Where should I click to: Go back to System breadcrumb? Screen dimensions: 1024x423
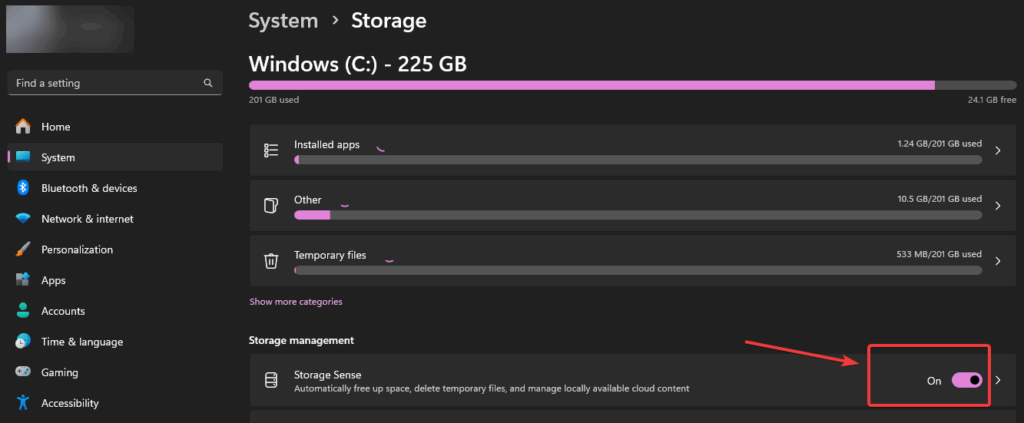[x=283, y=21]
